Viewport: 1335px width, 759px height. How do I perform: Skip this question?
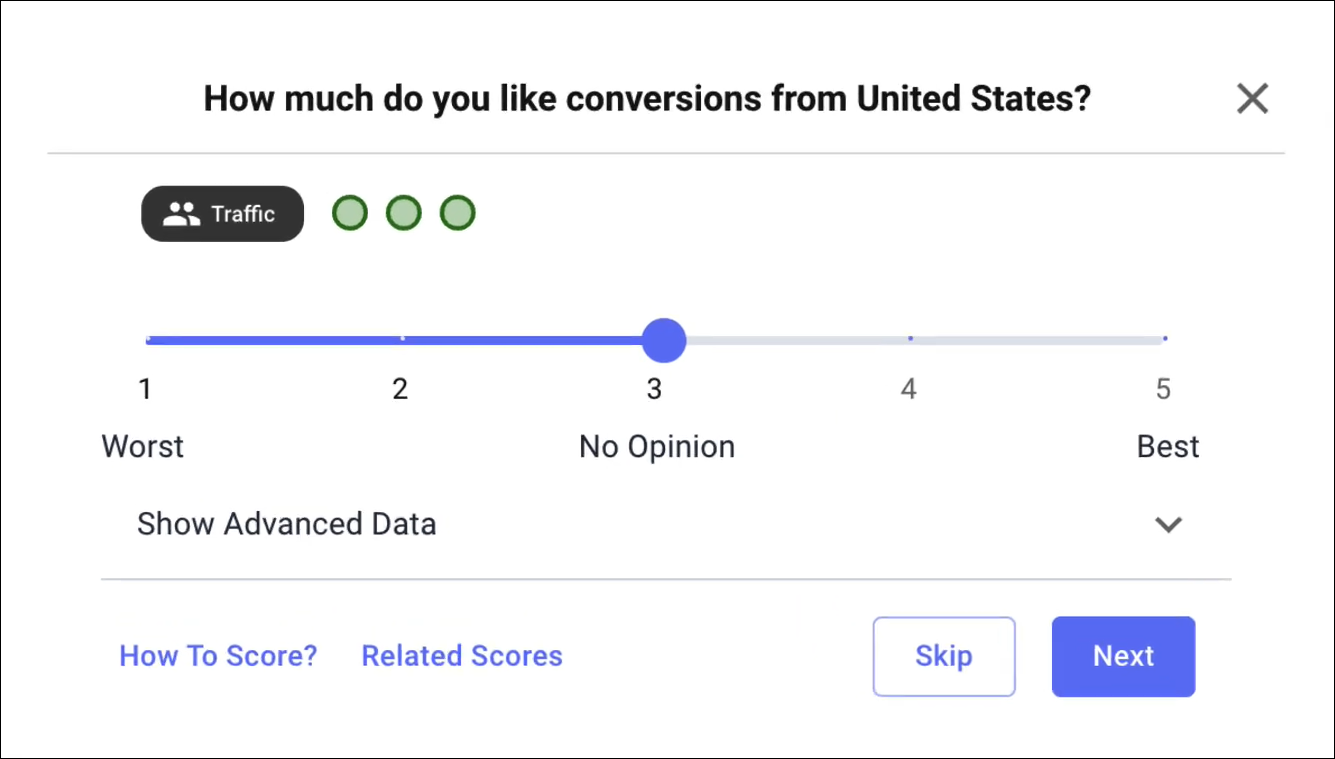point(944,656)
